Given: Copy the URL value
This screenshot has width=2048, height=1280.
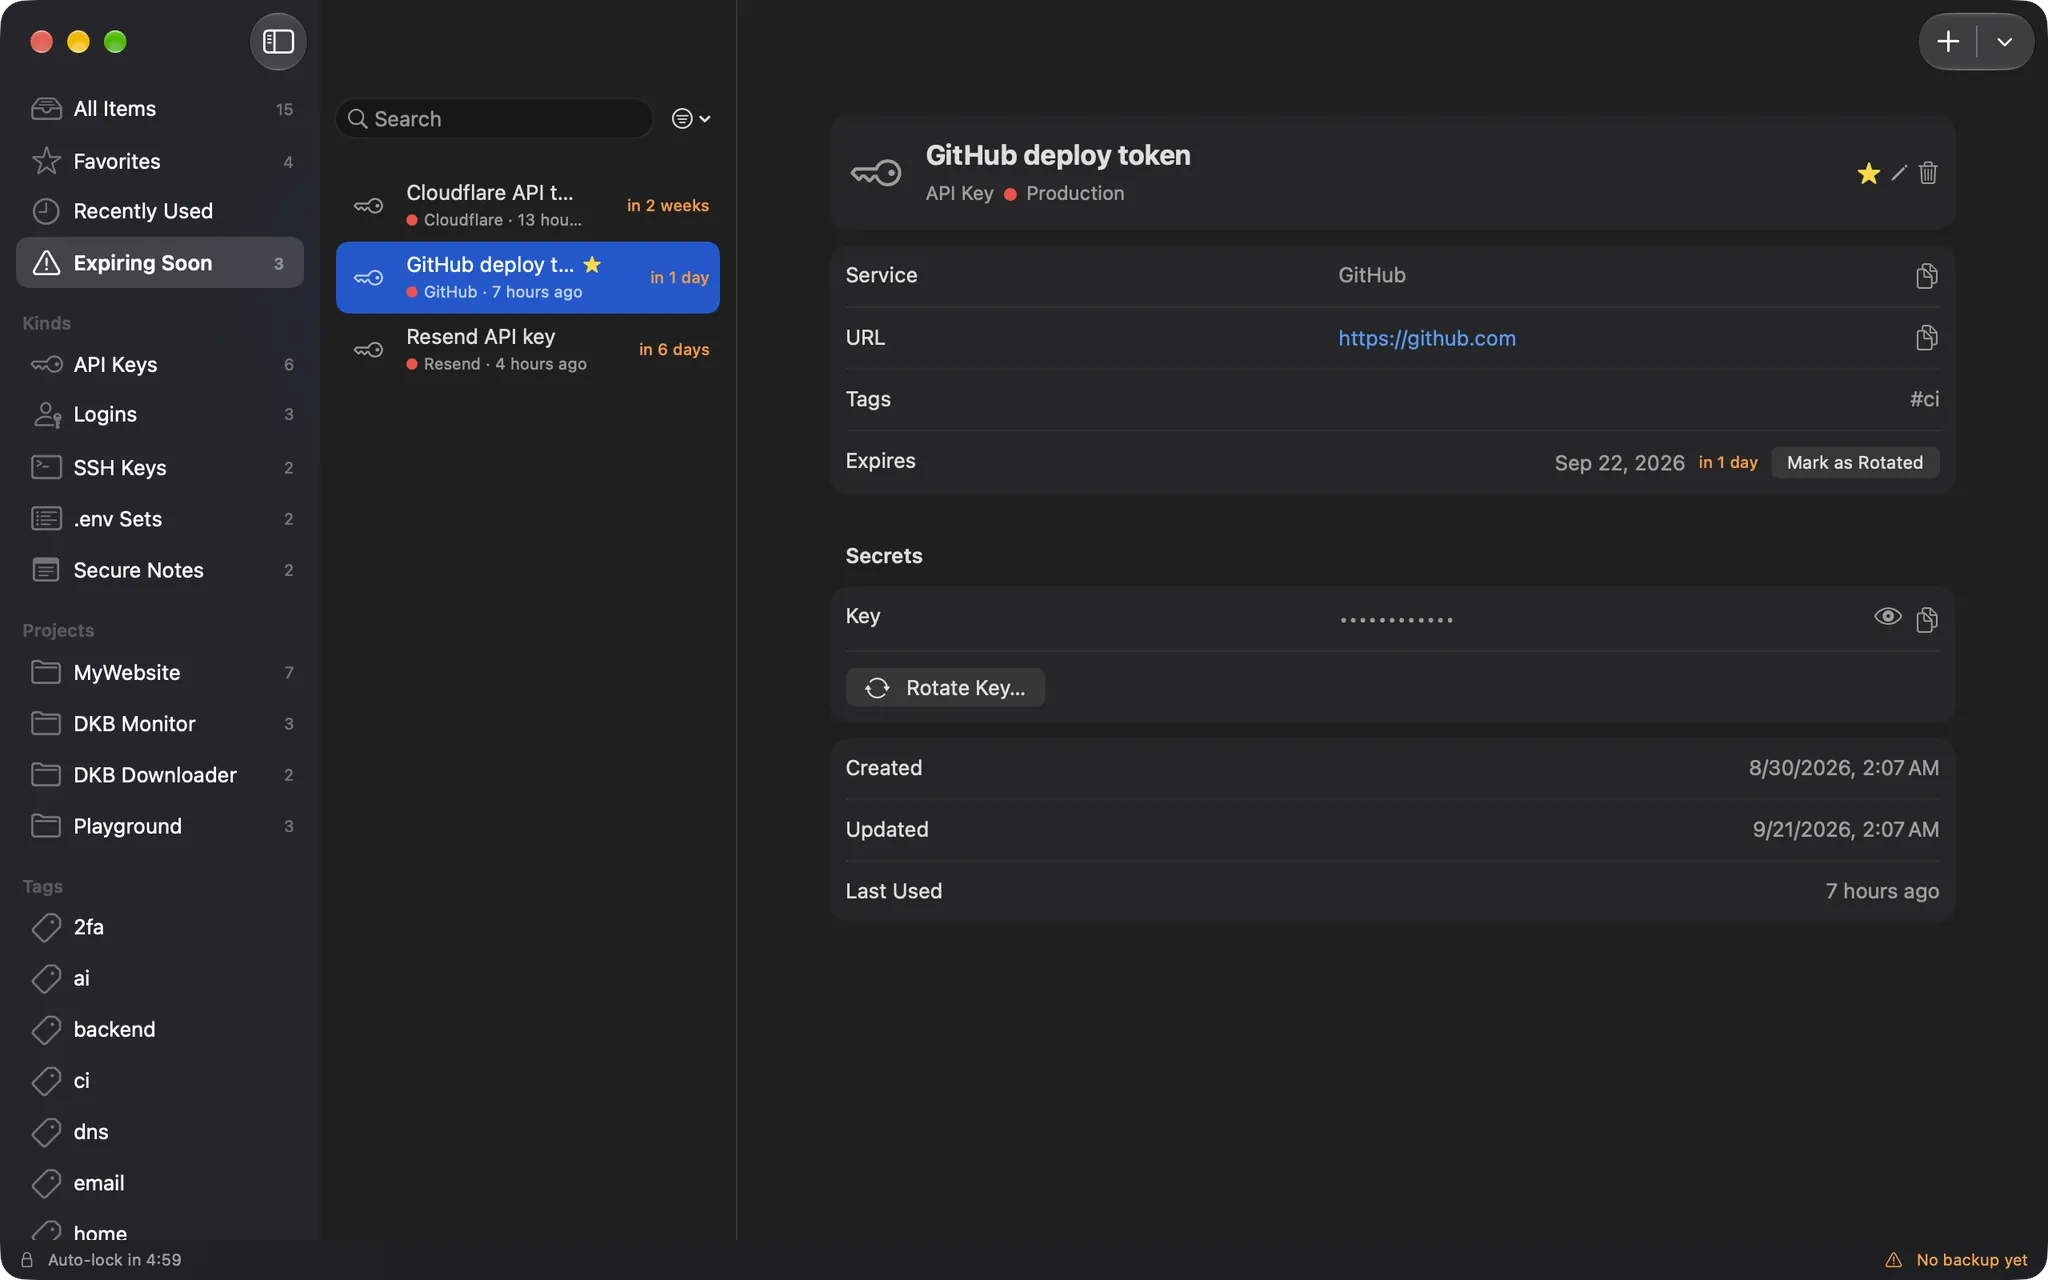Looking at the screenshot, I should 1927,338.
